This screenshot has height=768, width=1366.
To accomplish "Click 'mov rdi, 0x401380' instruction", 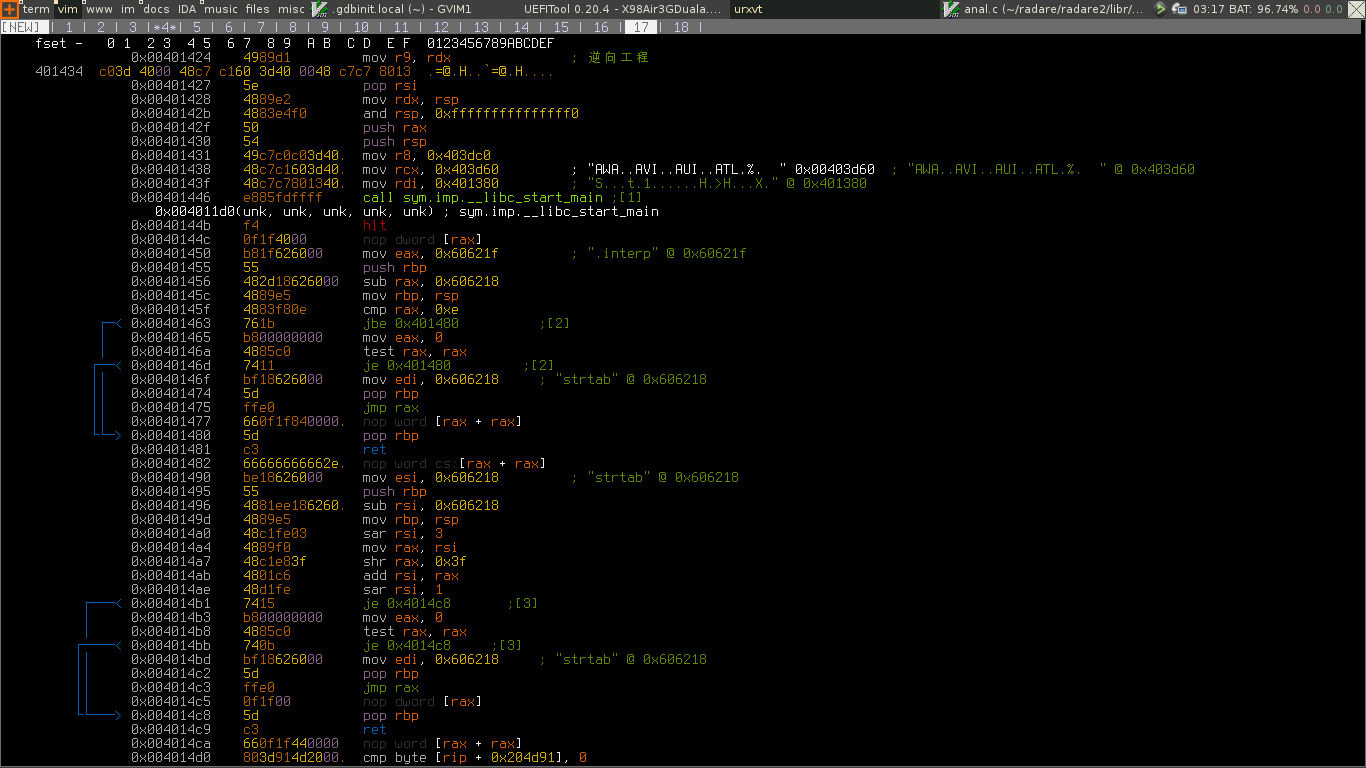I will pos(431,184).
